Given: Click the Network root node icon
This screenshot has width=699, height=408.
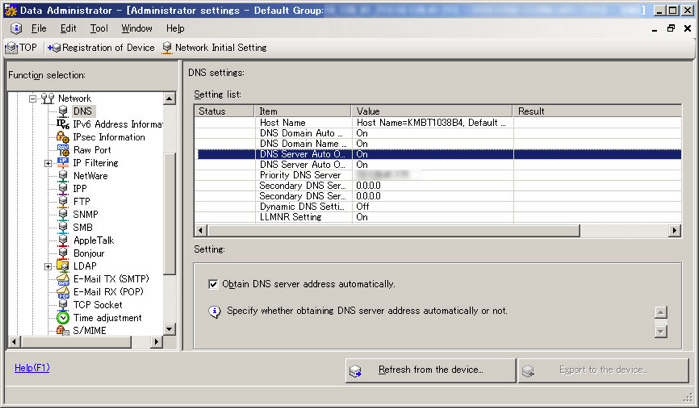Looking at the screenshot, I should tap(48, 99).
